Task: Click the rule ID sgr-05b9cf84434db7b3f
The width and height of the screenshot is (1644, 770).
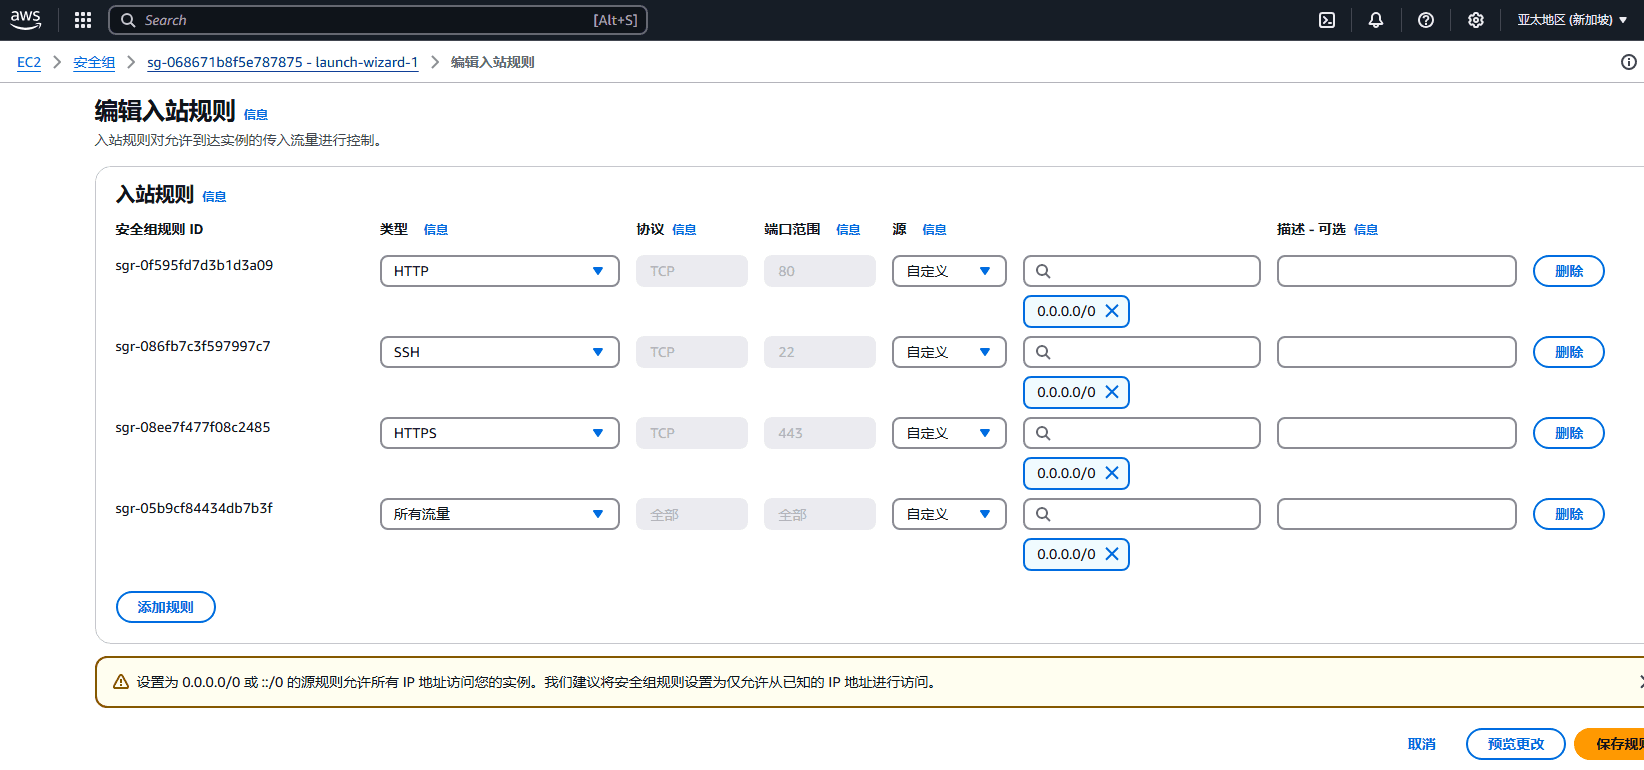Action: pos(194,508)
